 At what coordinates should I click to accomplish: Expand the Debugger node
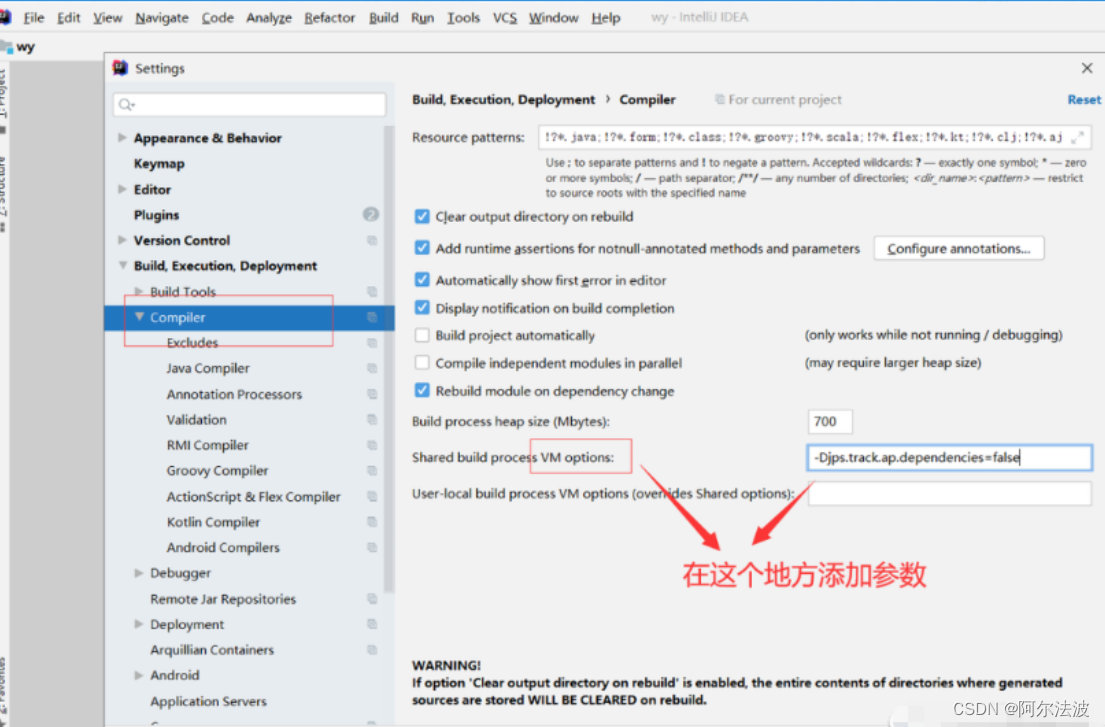click(x=139, y=573)
